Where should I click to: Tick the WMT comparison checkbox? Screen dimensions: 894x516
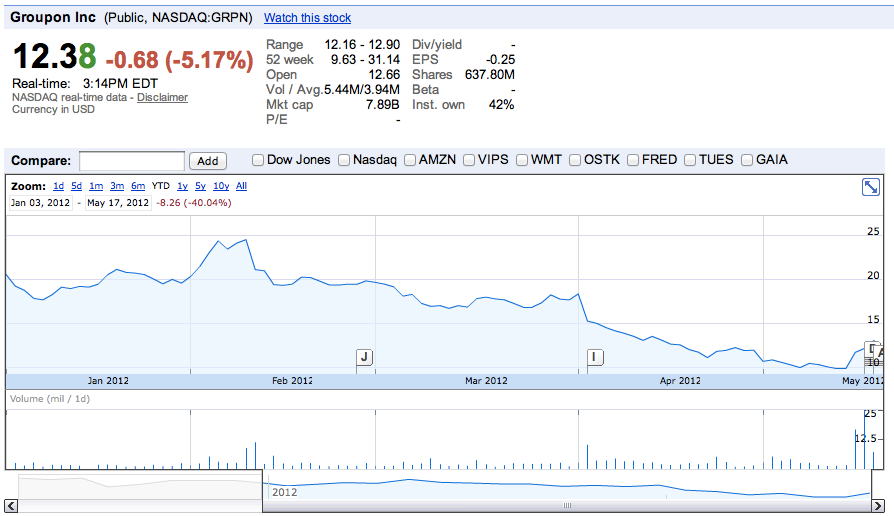[x=522, y=160]
